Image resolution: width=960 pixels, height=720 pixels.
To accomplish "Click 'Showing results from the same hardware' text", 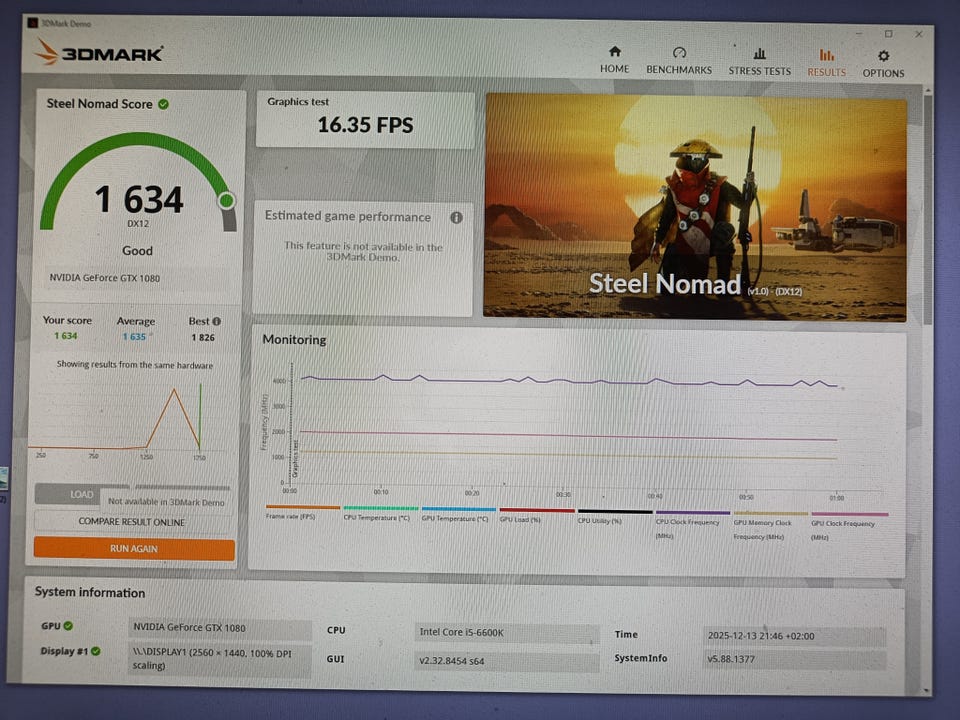I will click(x=135, y=364).
